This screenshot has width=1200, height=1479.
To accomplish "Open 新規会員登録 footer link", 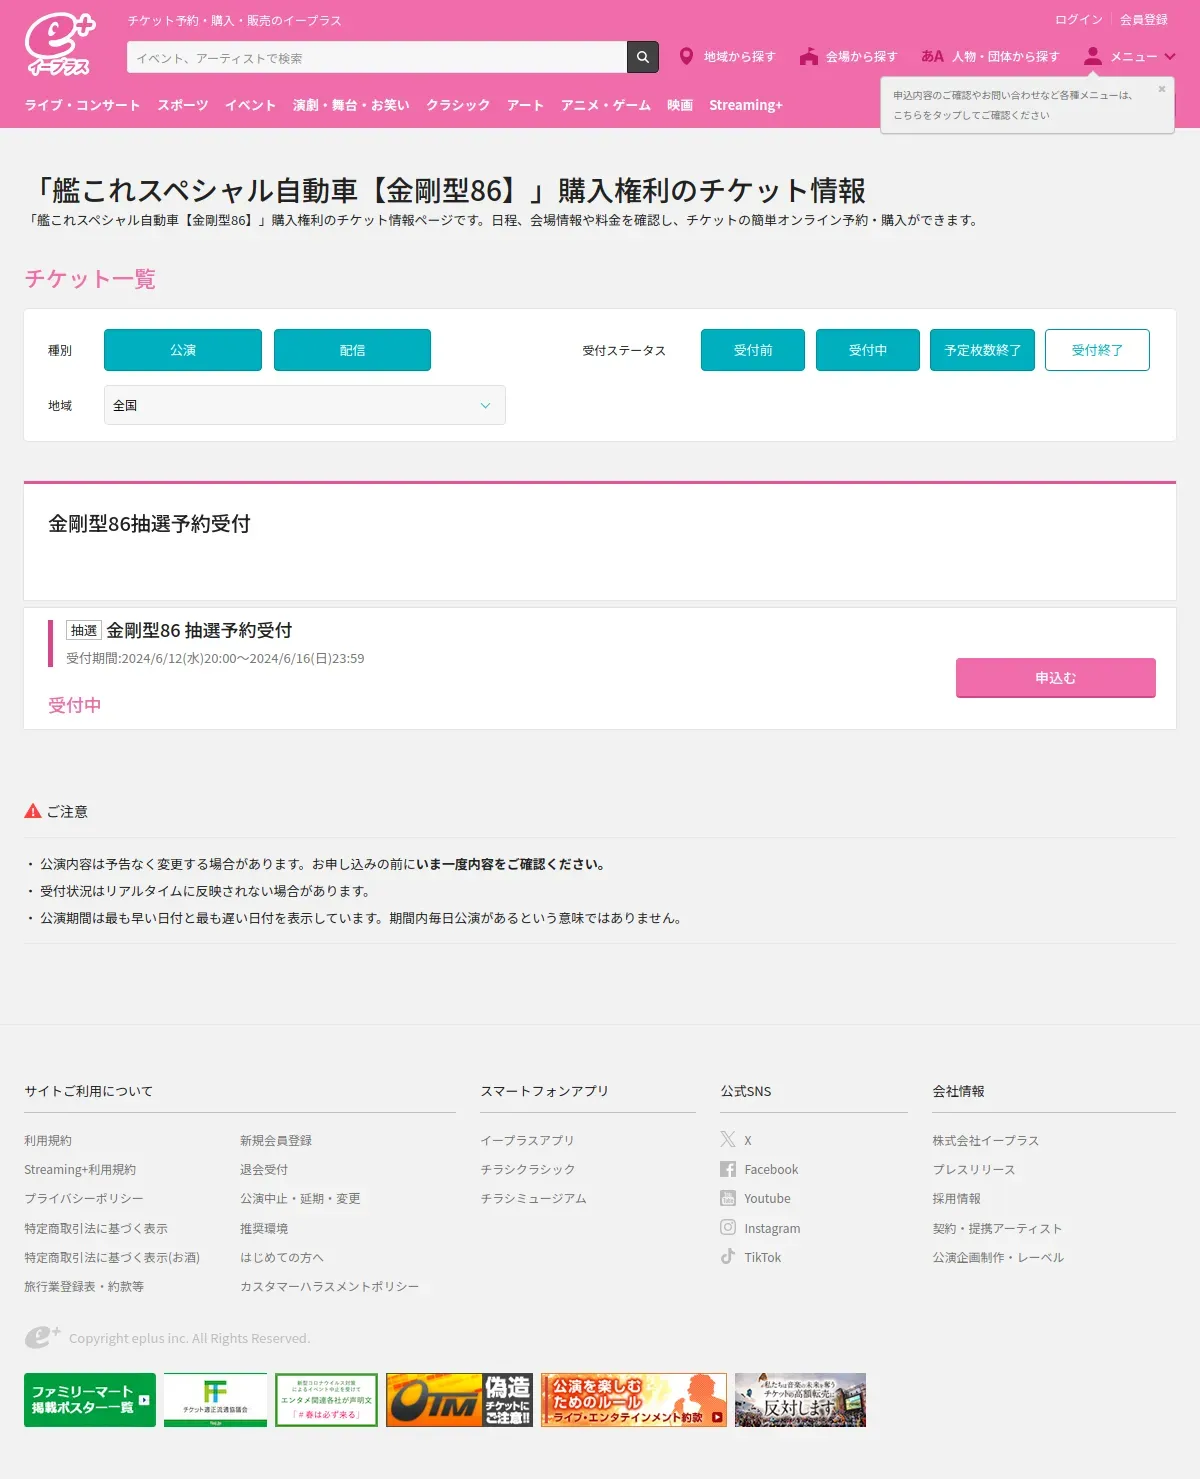I will click(276, 1140).
